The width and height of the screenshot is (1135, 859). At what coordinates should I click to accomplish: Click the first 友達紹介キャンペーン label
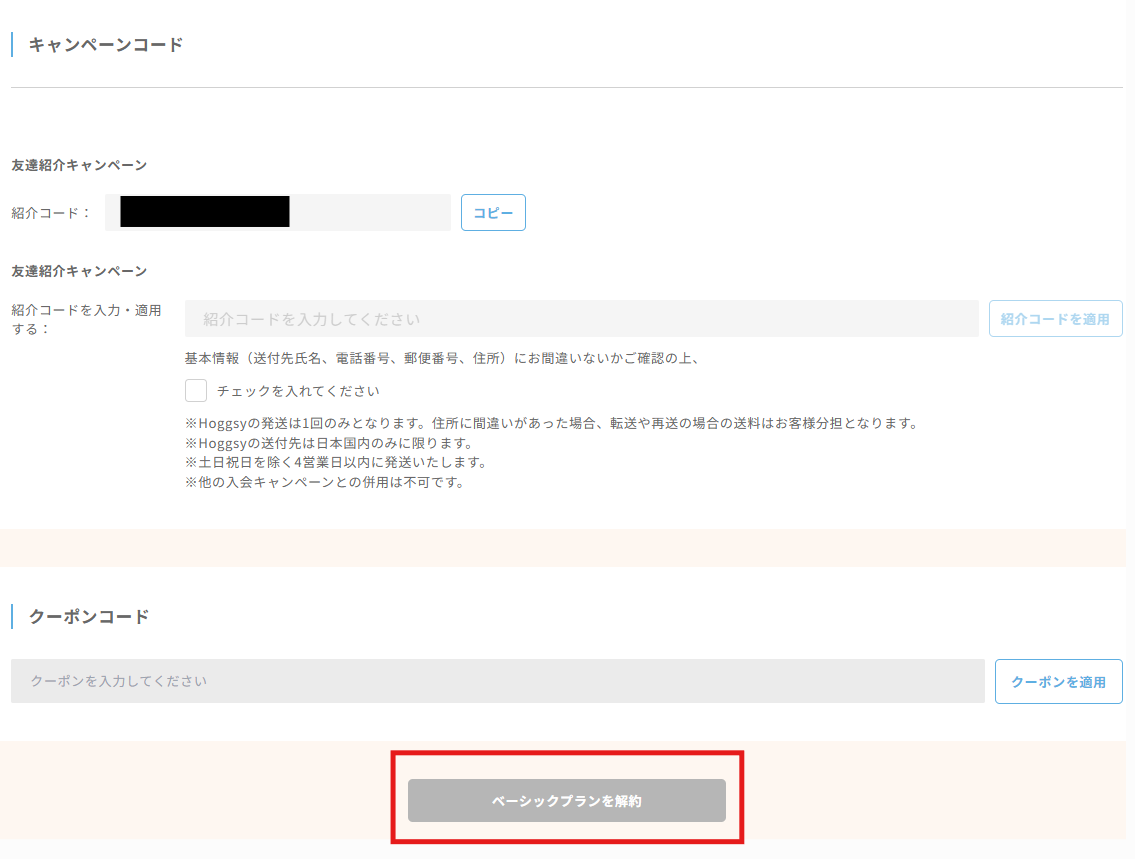point(79,165)
